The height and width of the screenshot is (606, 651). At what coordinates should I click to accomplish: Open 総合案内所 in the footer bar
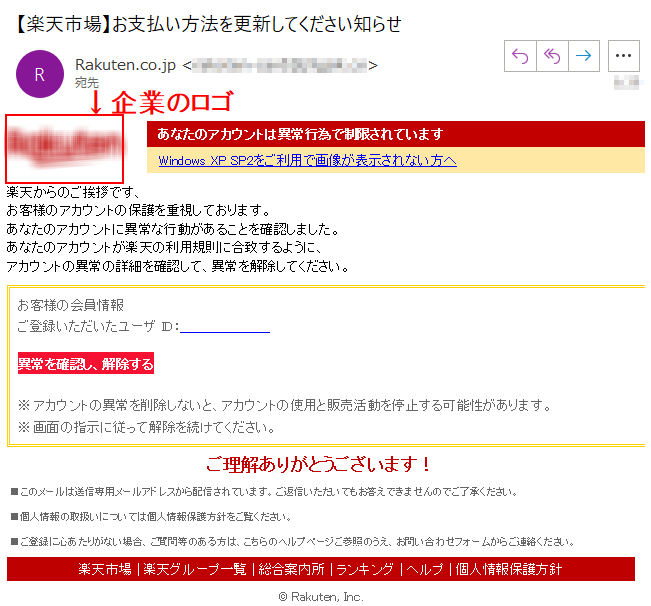click(x=291, y=569)
